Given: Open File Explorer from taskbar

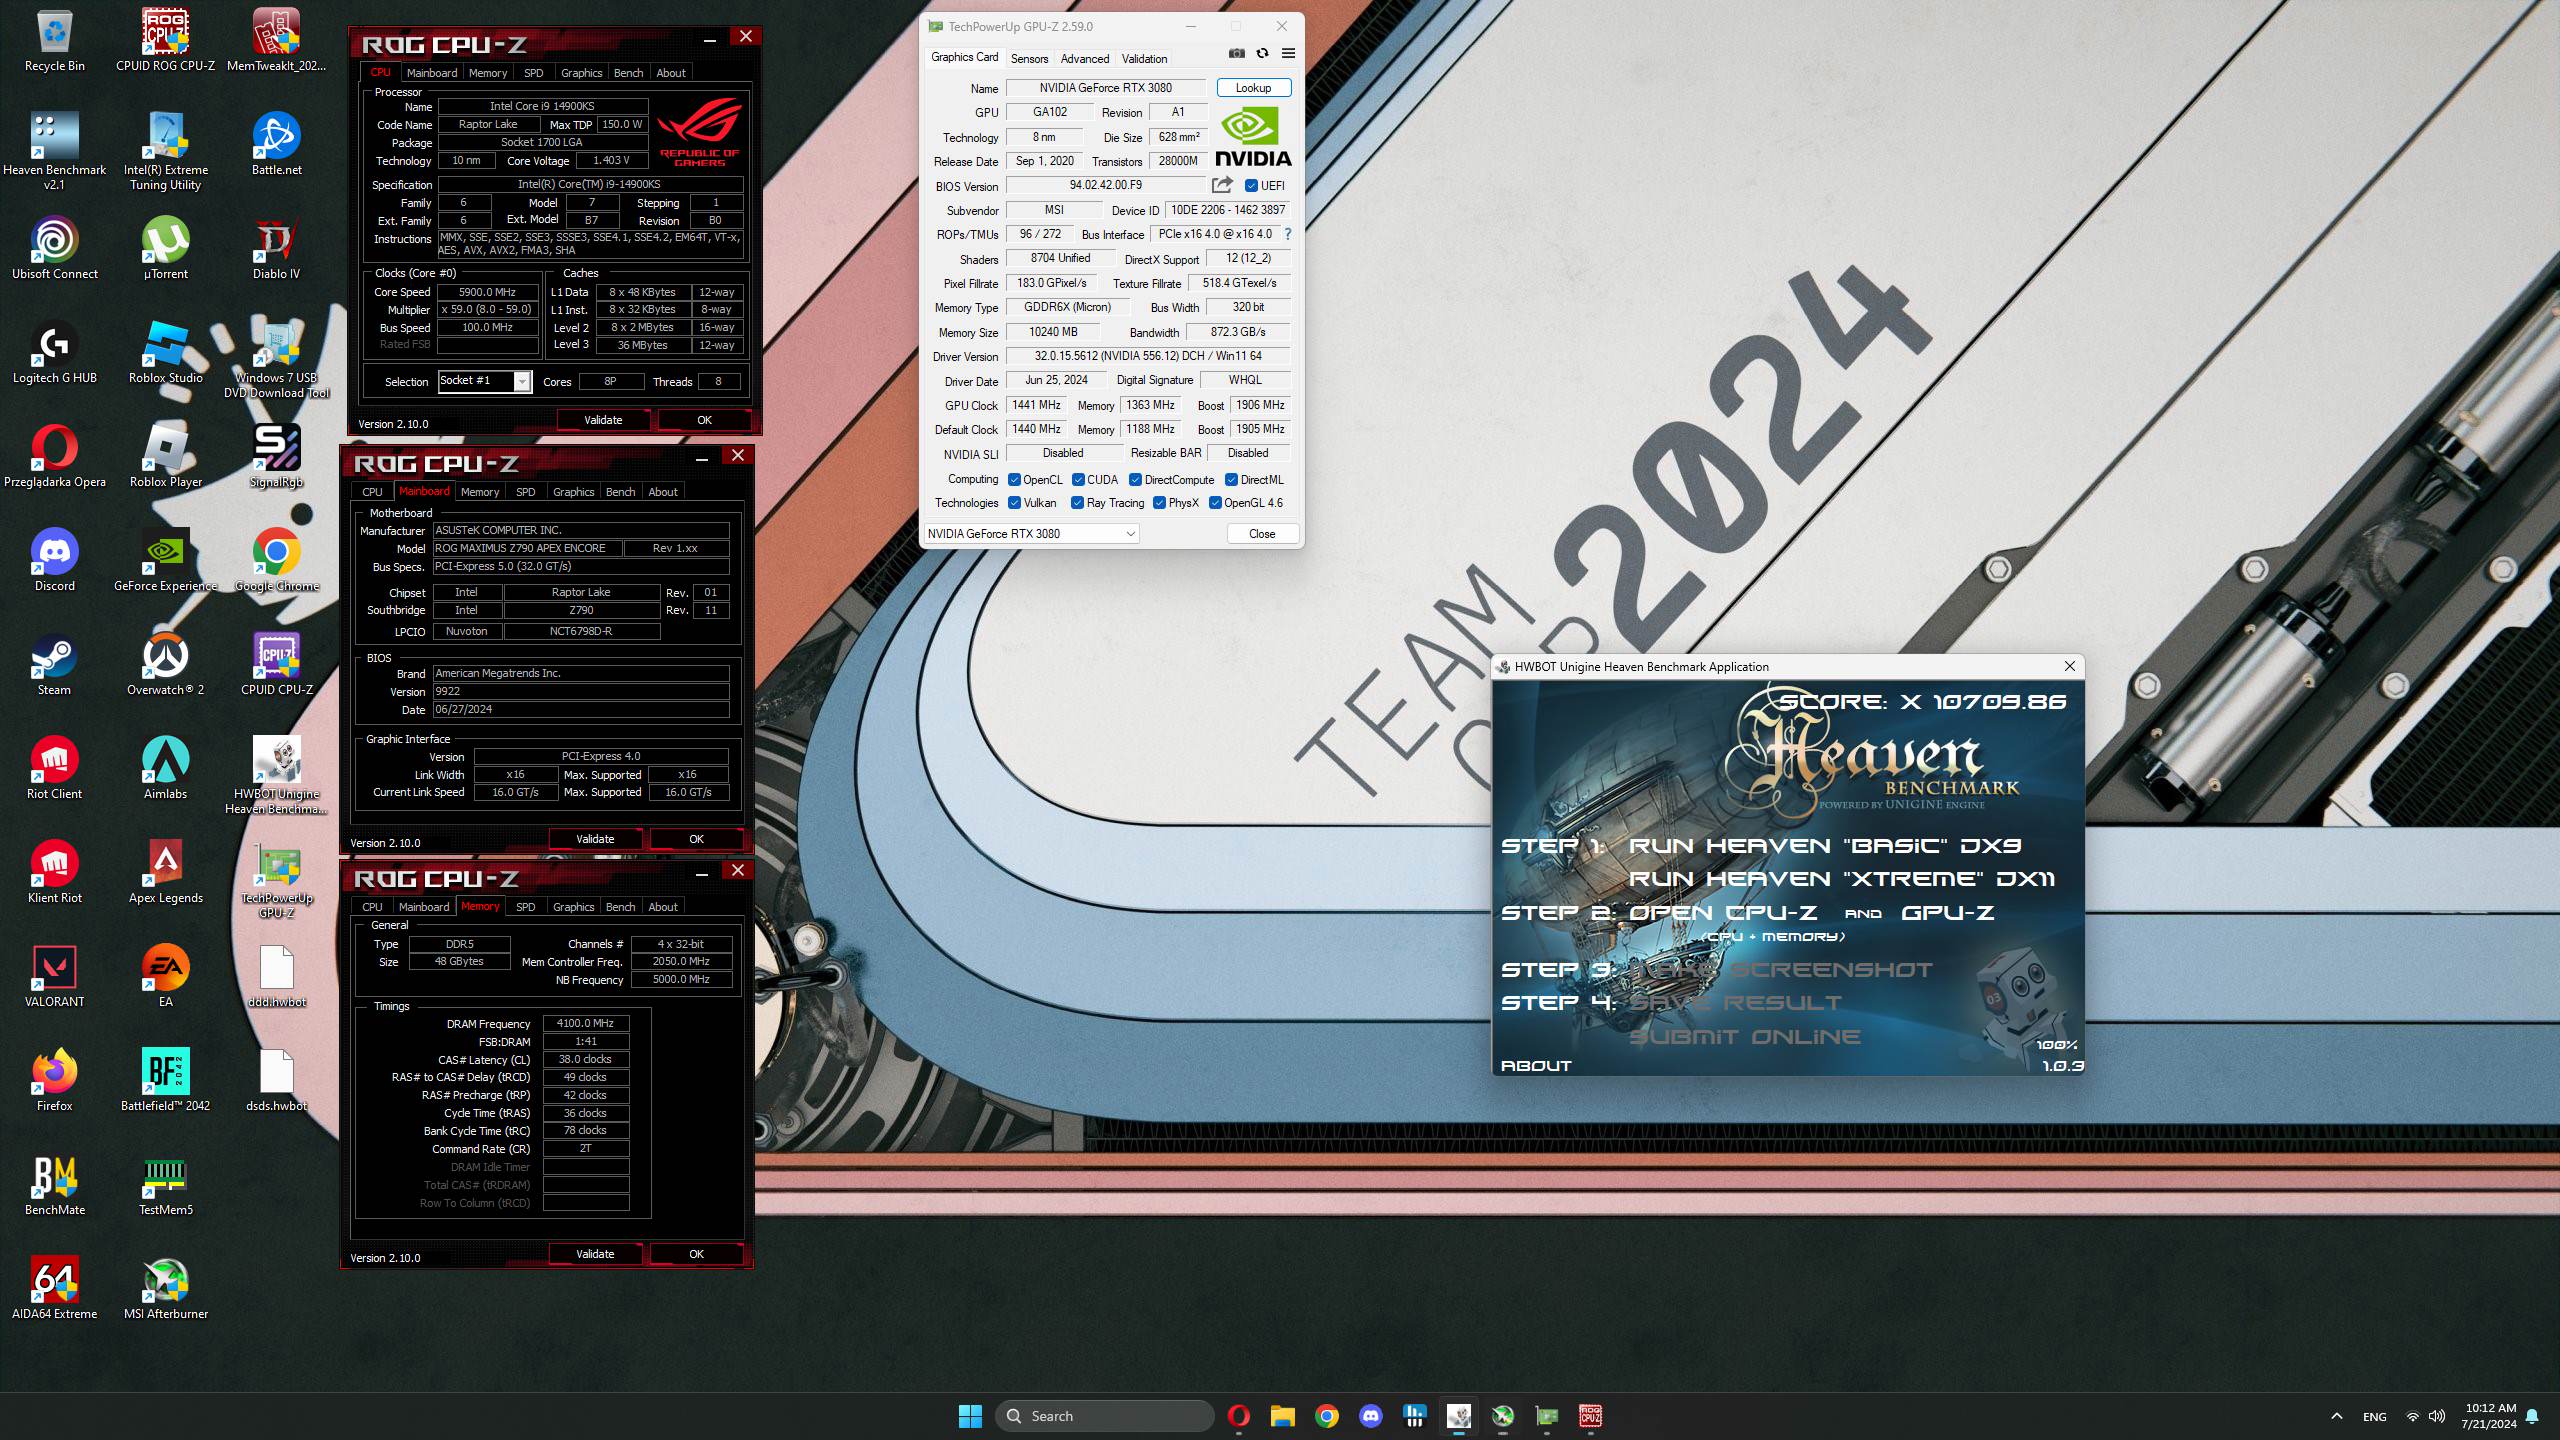Looking at the screenshot, I should [x=1283, y=1416].
